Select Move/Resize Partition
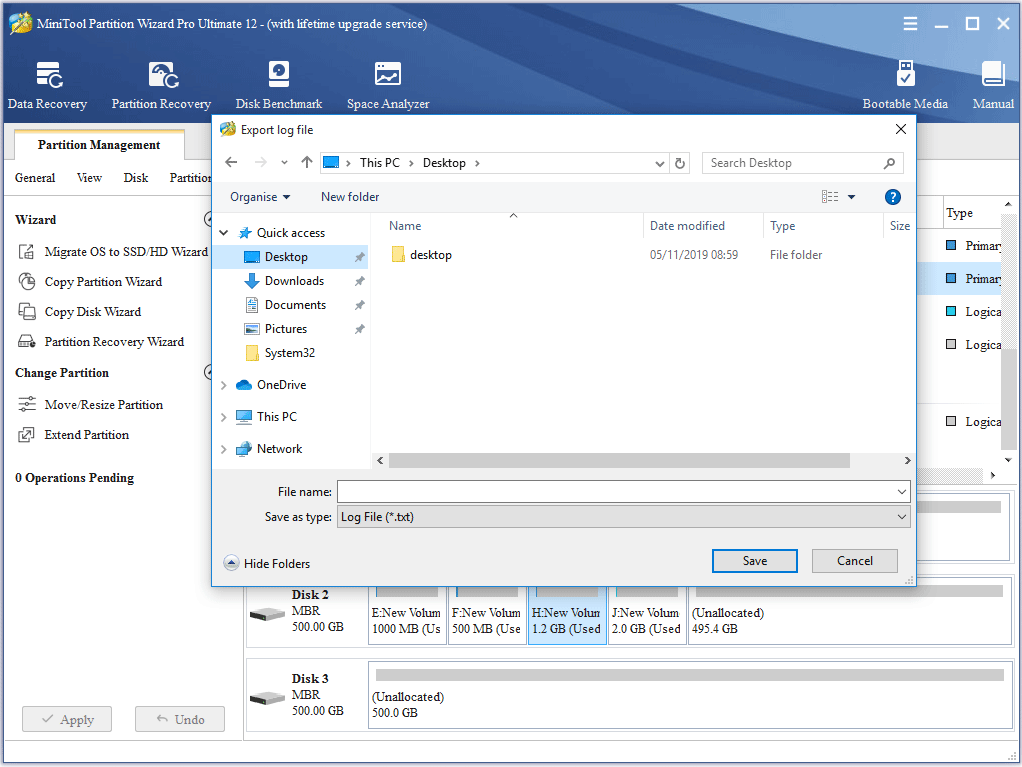1022x767 pixels. pos(103,404)
